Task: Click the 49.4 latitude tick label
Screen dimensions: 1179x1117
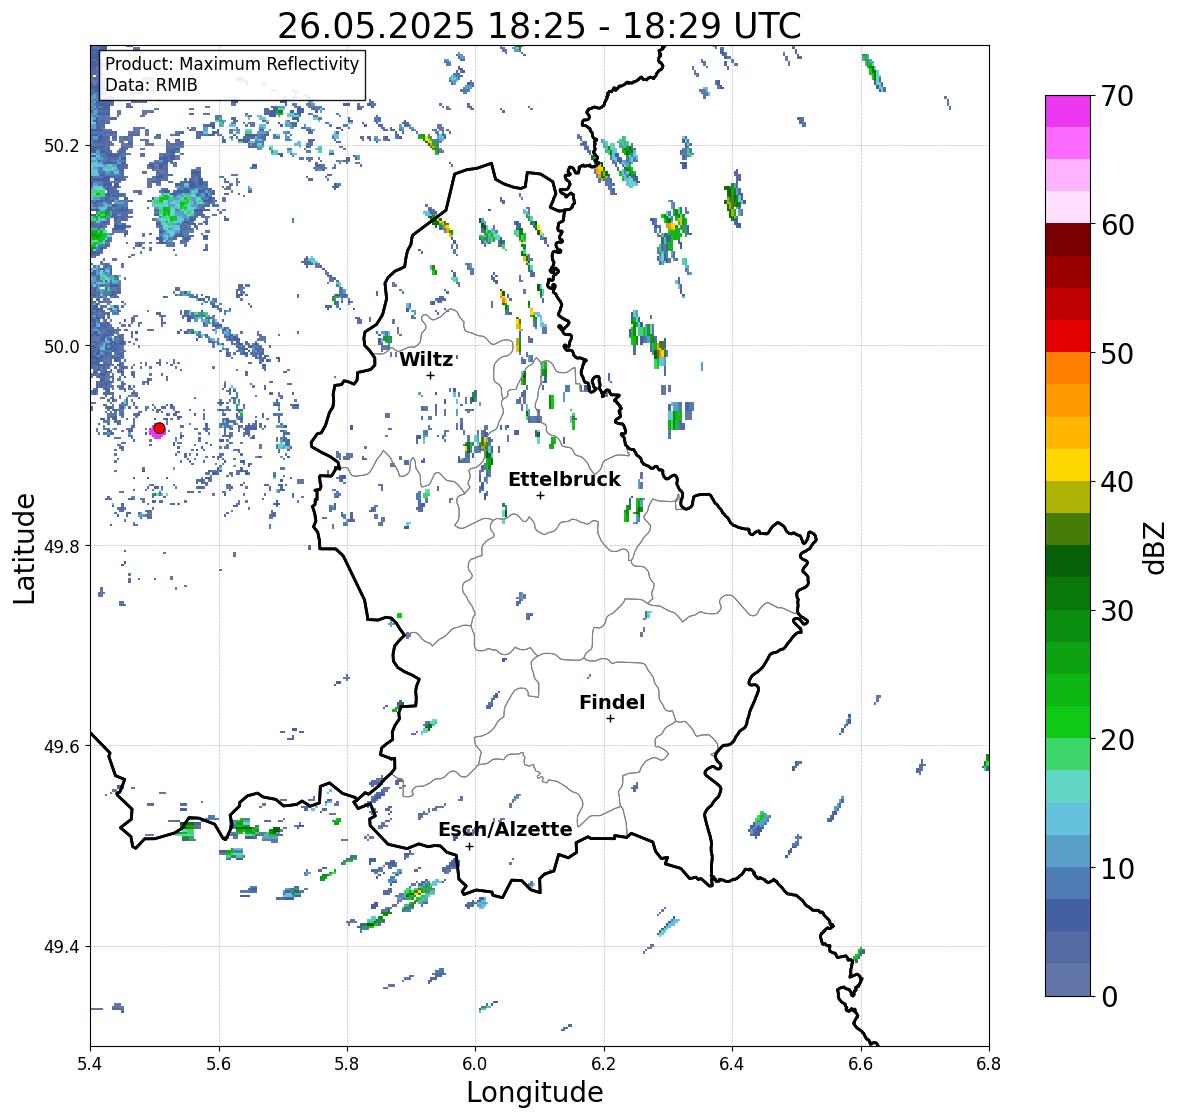Action: (x=62, y=947)
